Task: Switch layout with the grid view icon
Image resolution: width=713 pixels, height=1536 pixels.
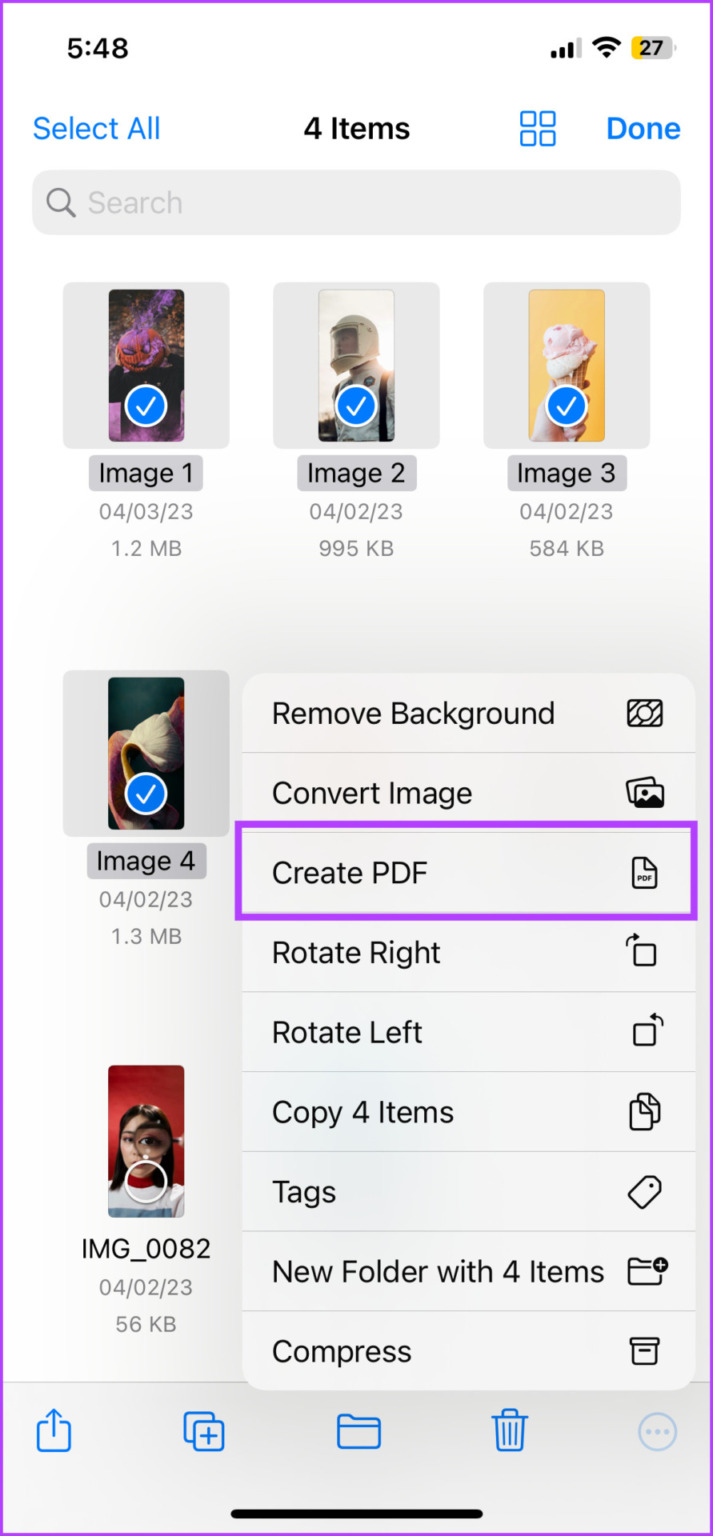Action: (537, 128)
